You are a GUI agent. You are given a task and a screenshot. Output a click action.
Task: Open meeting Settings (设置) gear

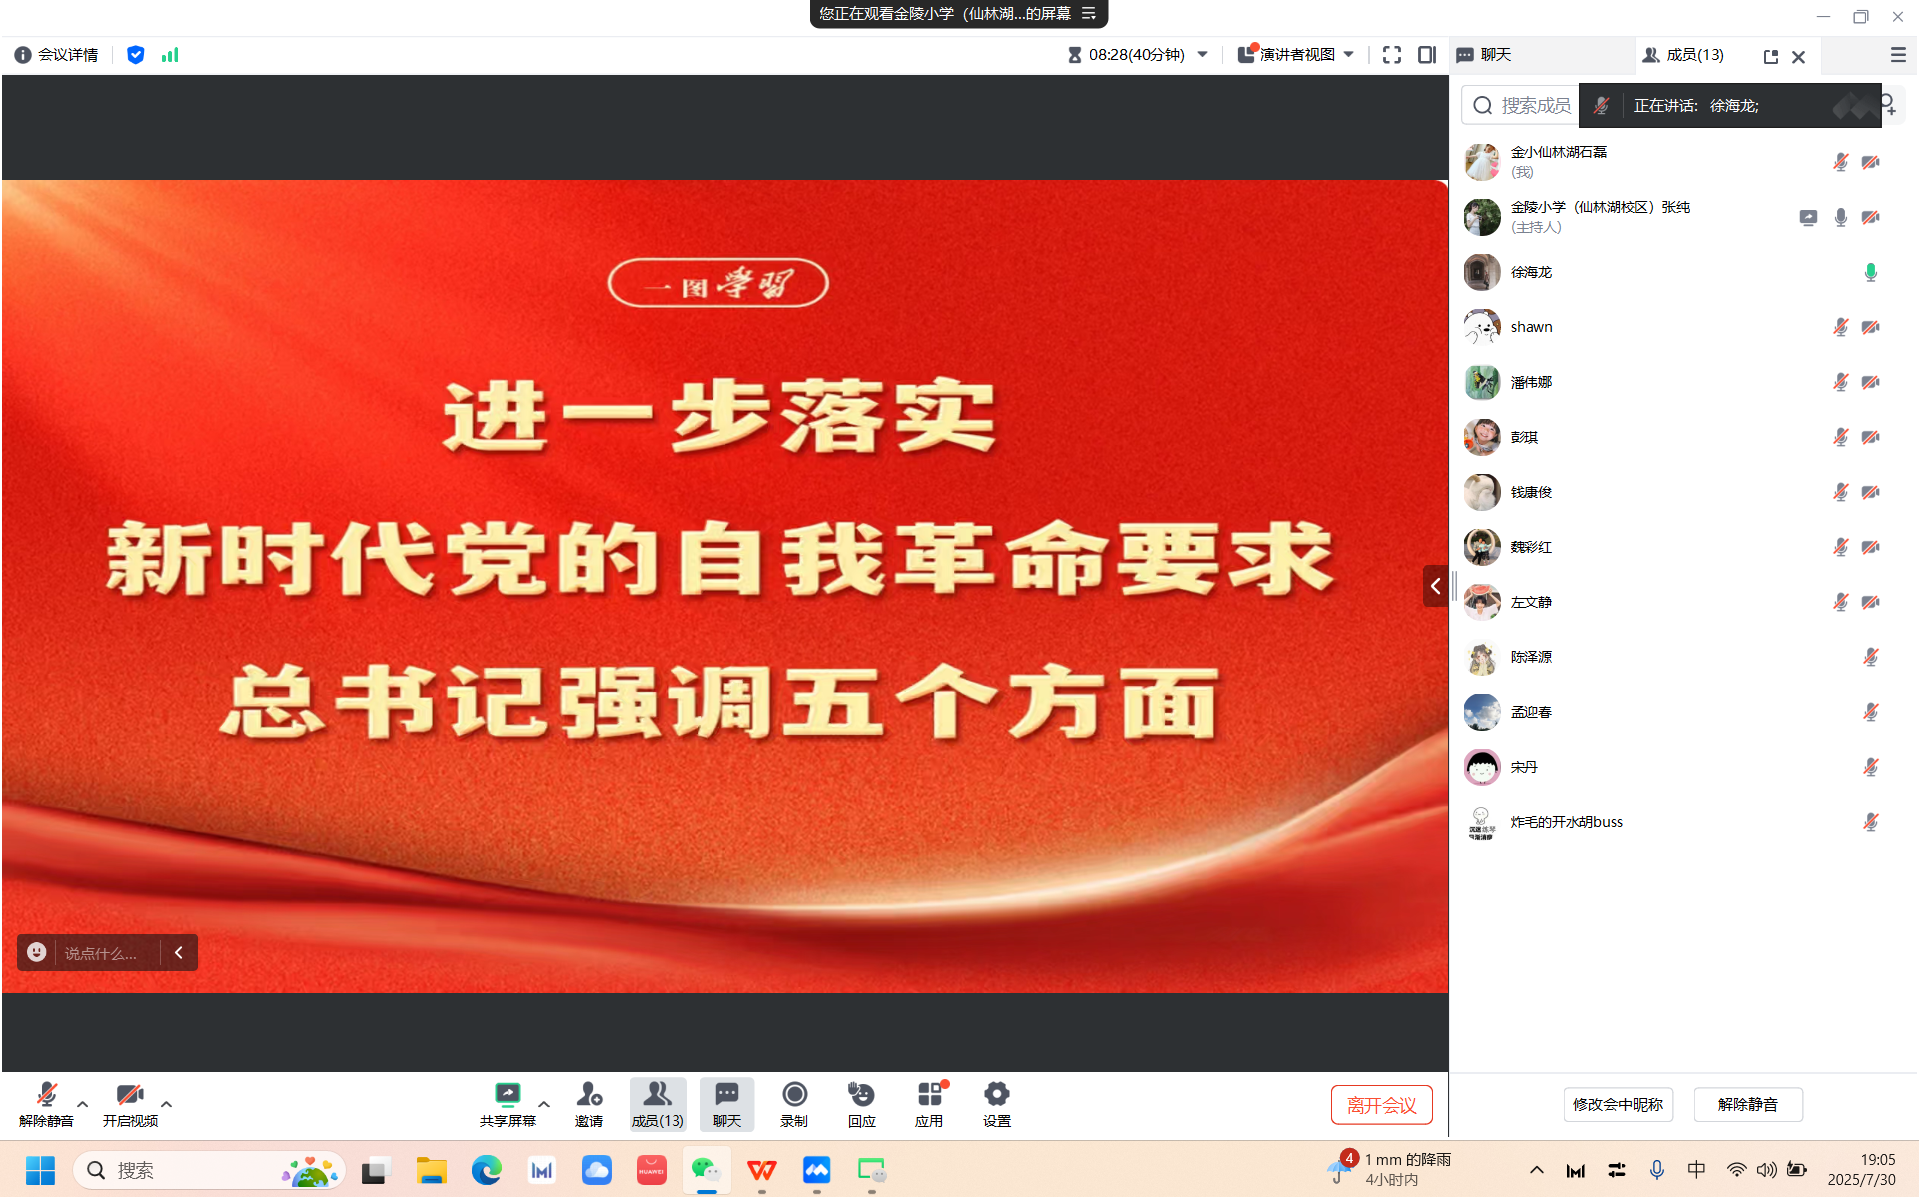coord(996,1095)
